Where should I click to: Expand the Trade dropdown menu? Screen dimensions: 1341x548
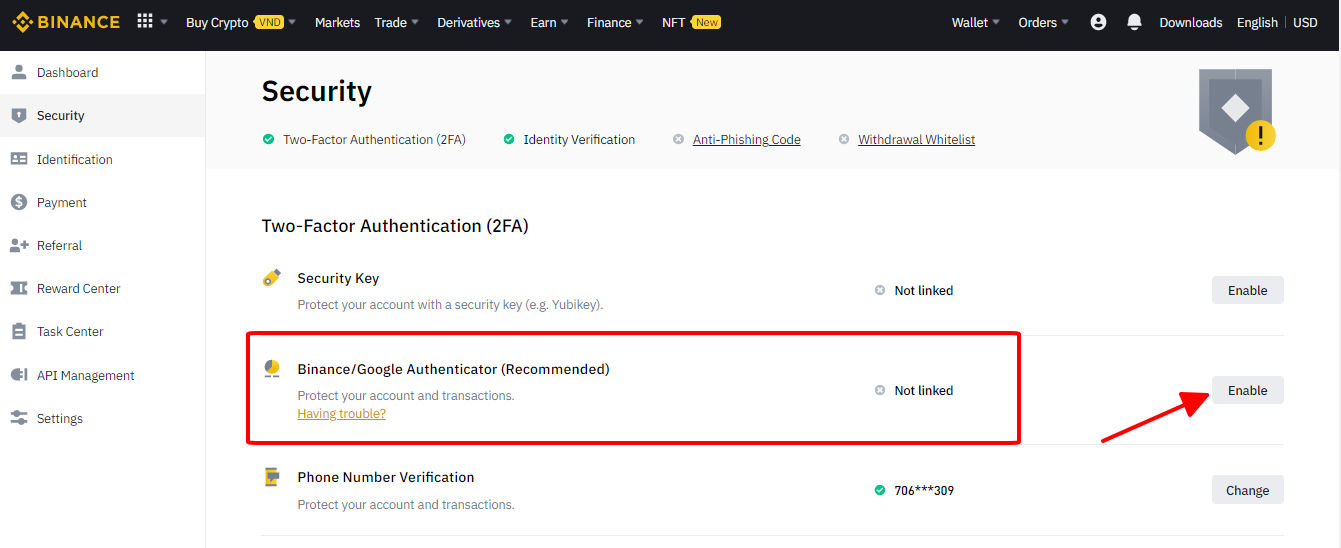click(x=397, y=22)
